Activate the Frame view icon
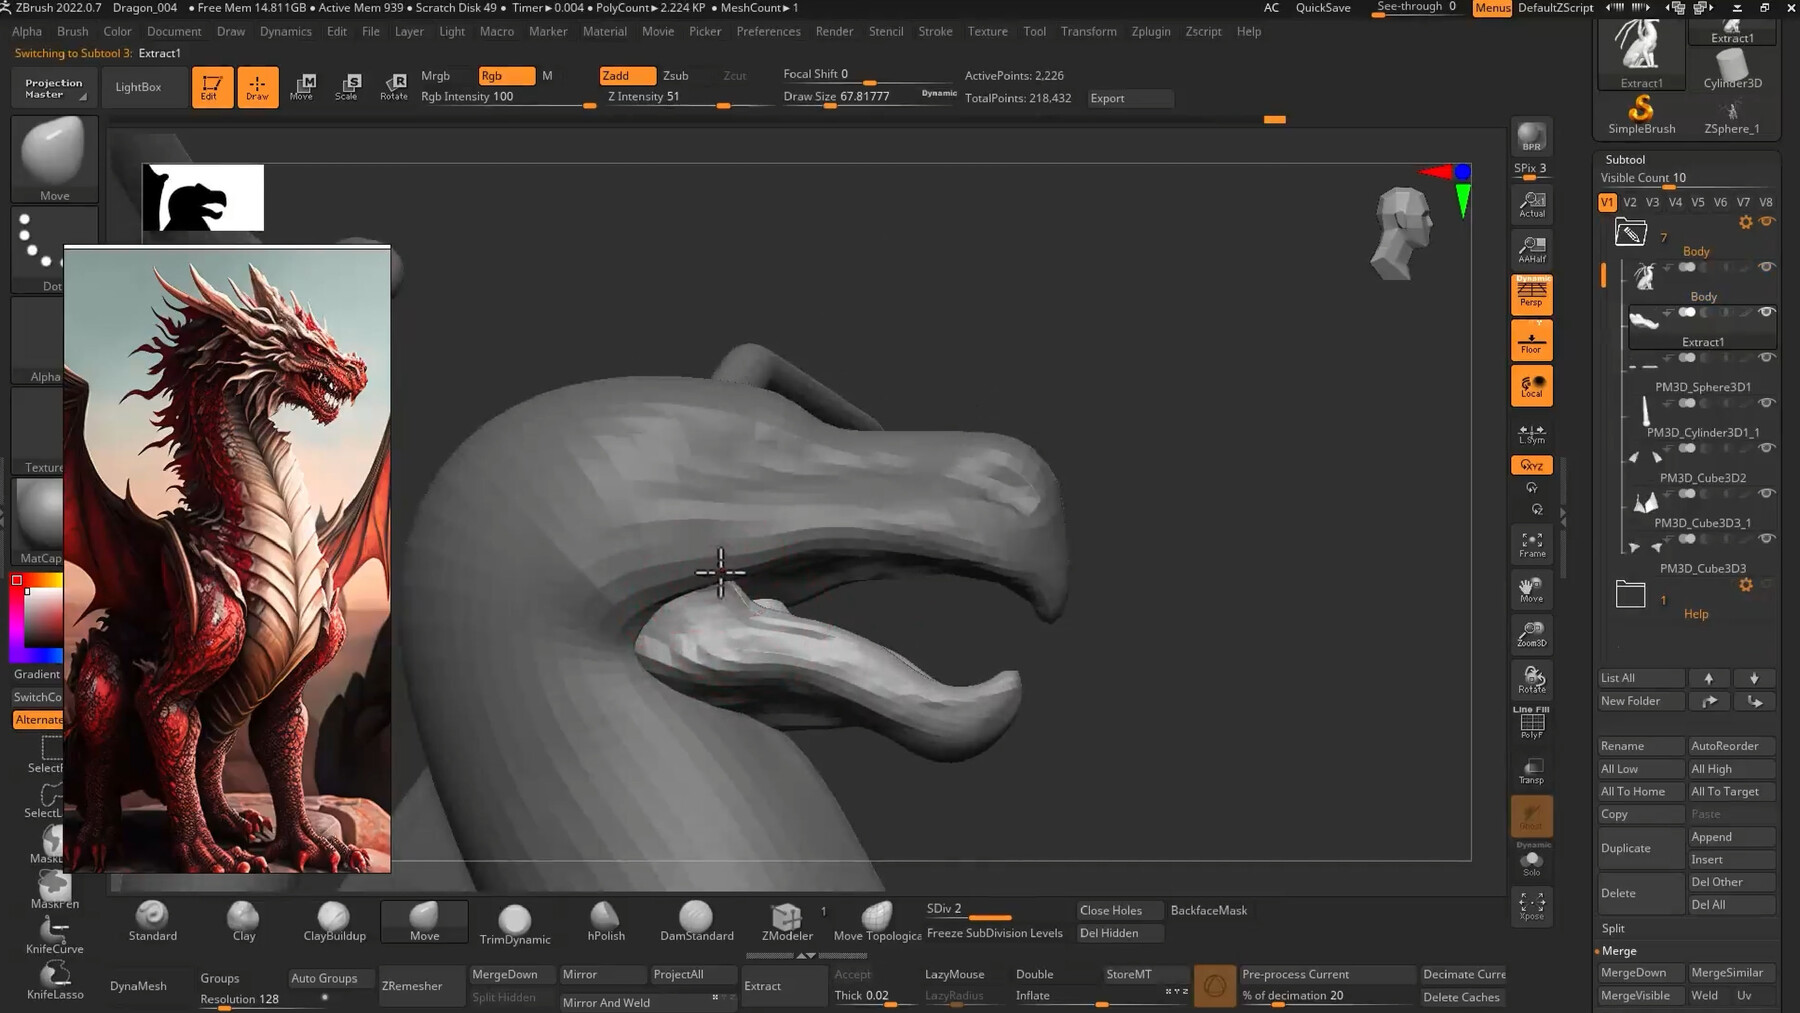This screenshot has width=1800, height=1013. [x=1531, y=545]
